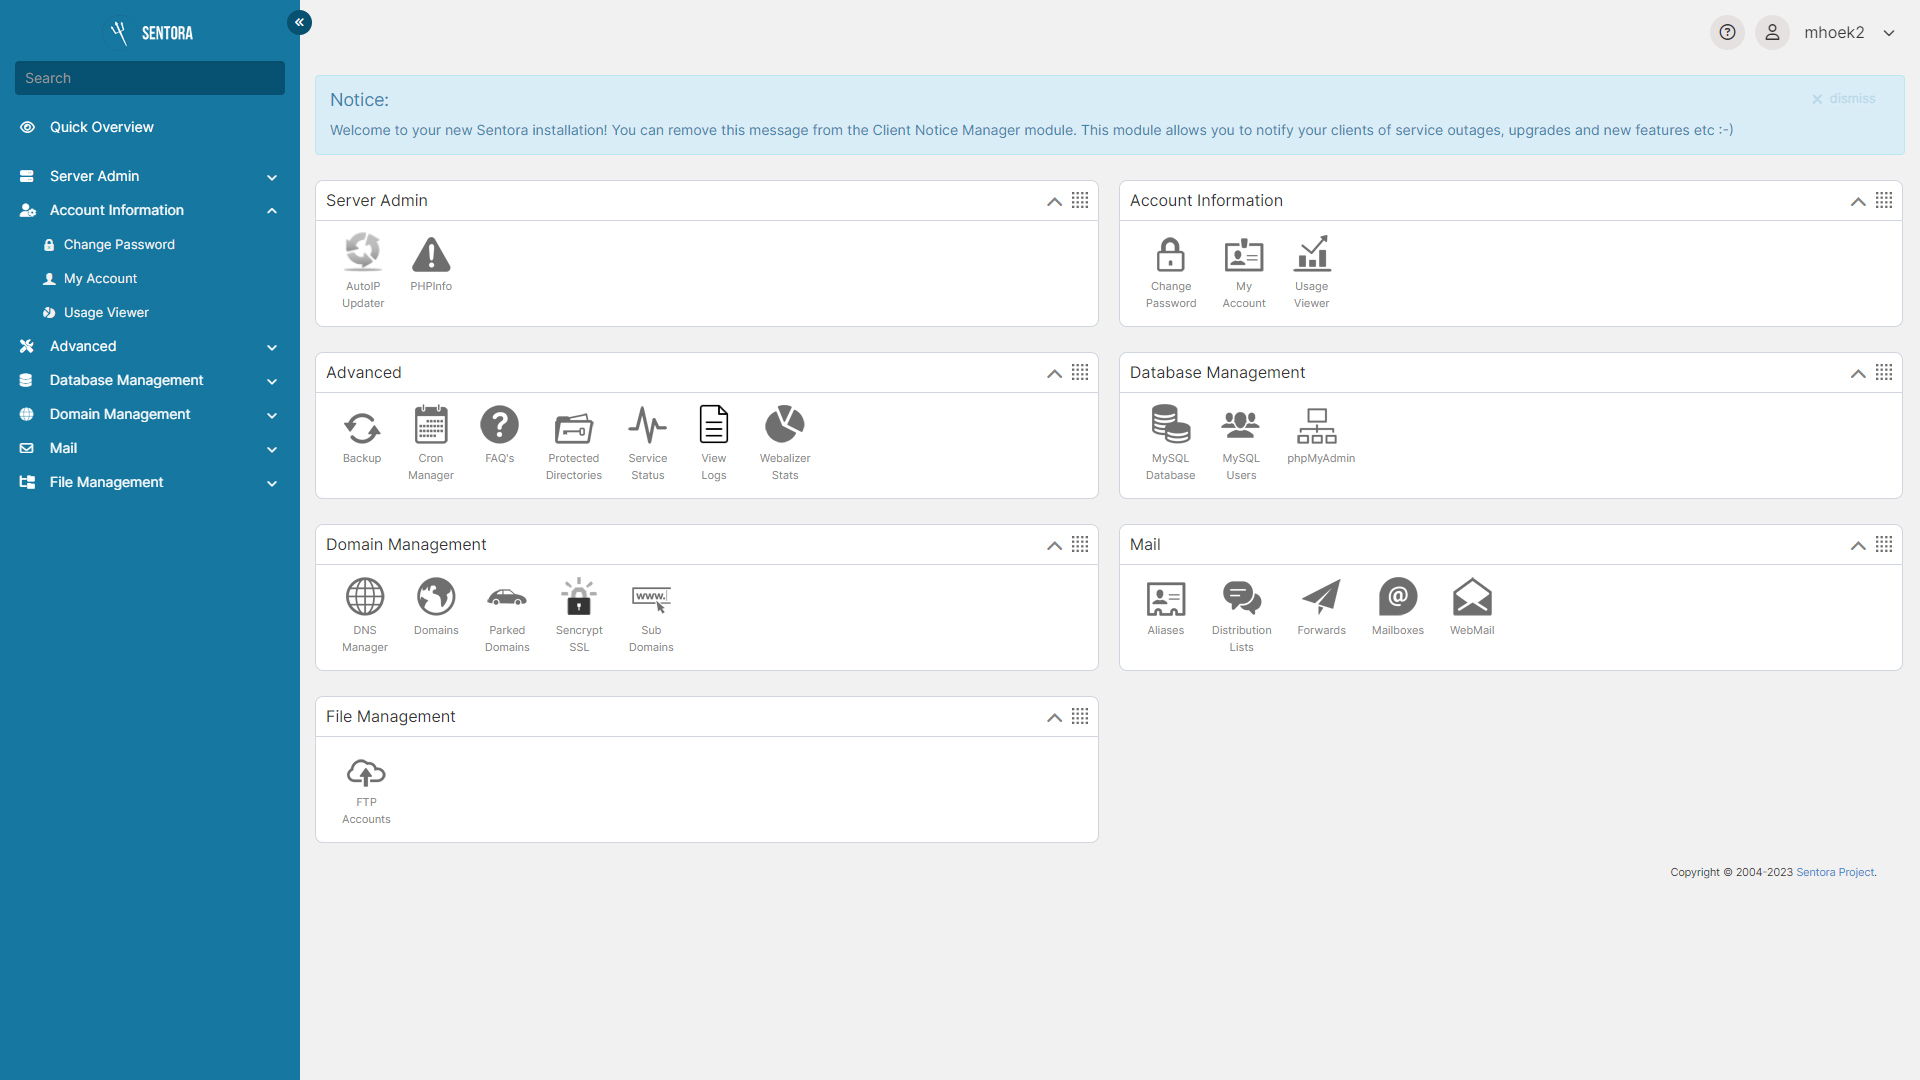
Task: Open the Sencrypt SSL module
Action: click(x=579, y=598)
